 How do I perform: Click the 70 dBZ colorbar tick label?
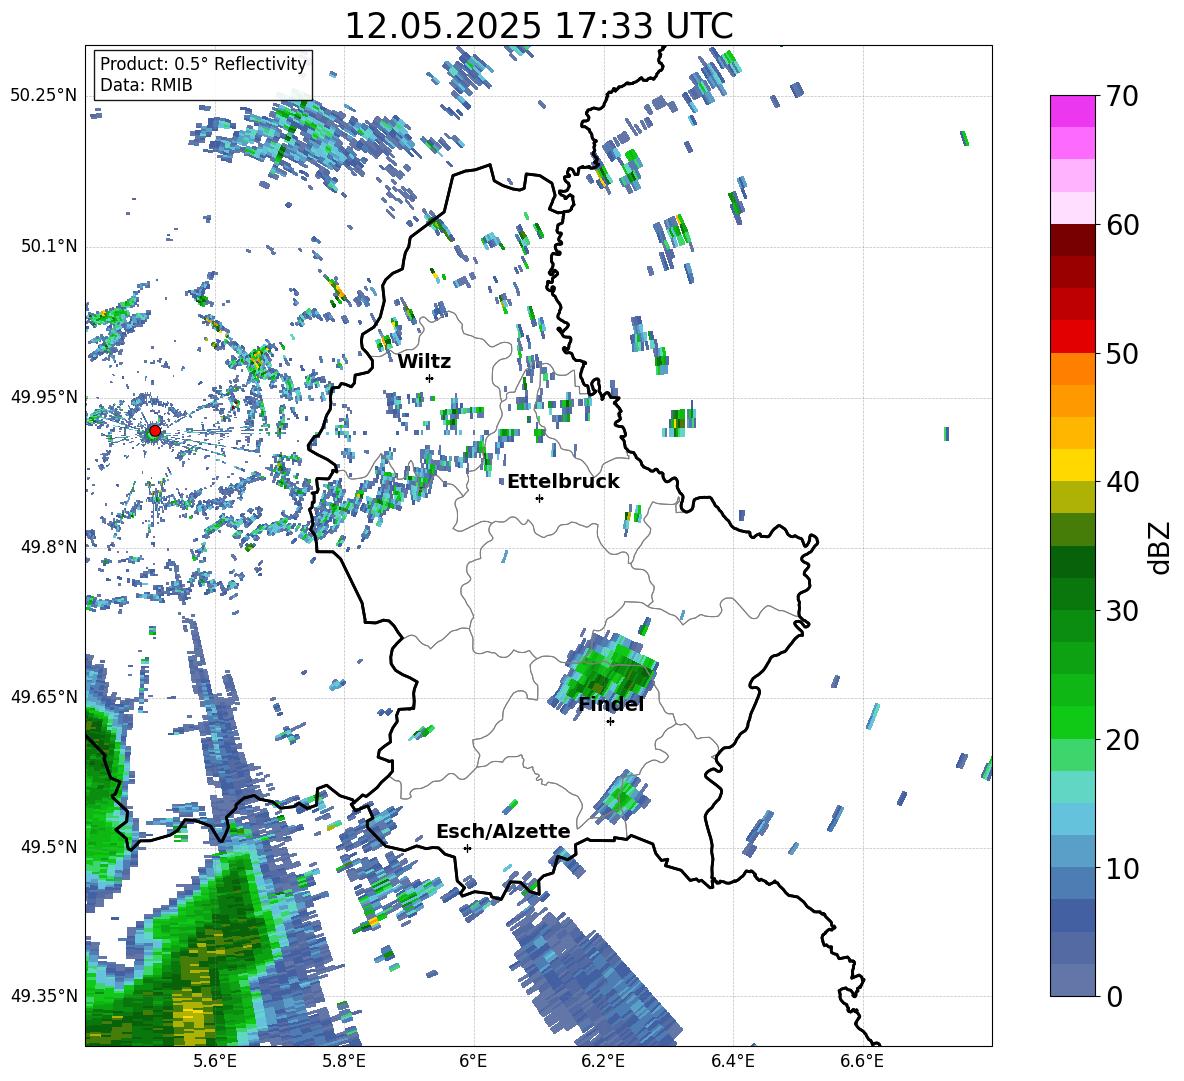point(1121,97)
